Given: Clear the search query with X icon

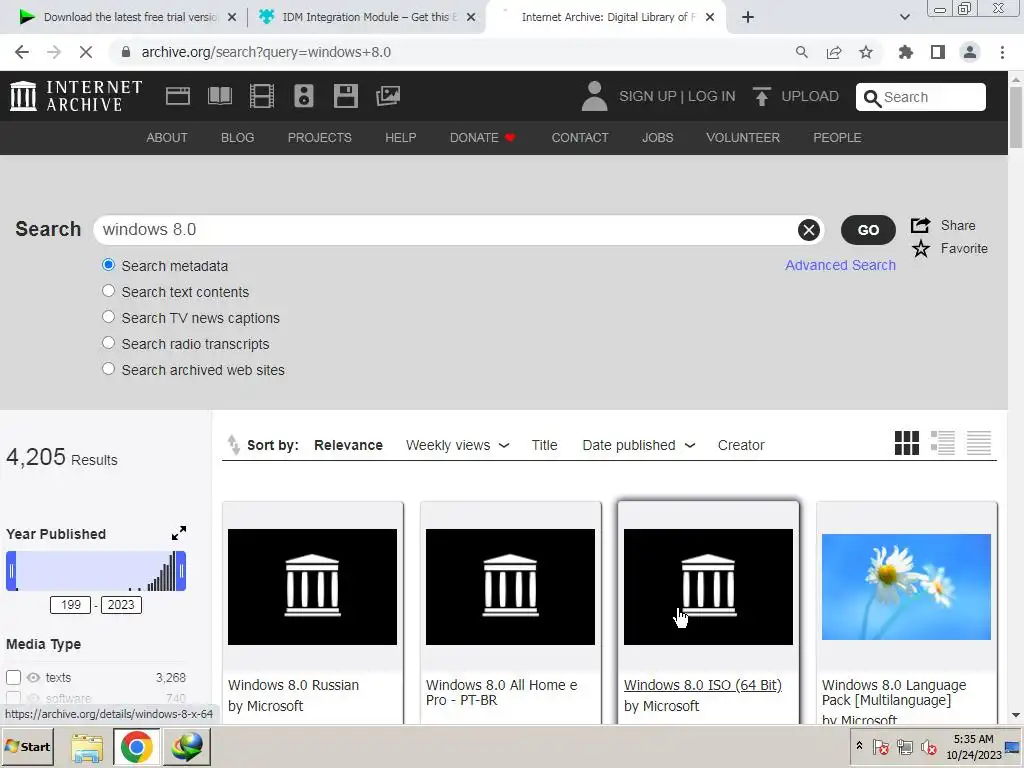Looking at the screenshot, I should tap(808, 230).
